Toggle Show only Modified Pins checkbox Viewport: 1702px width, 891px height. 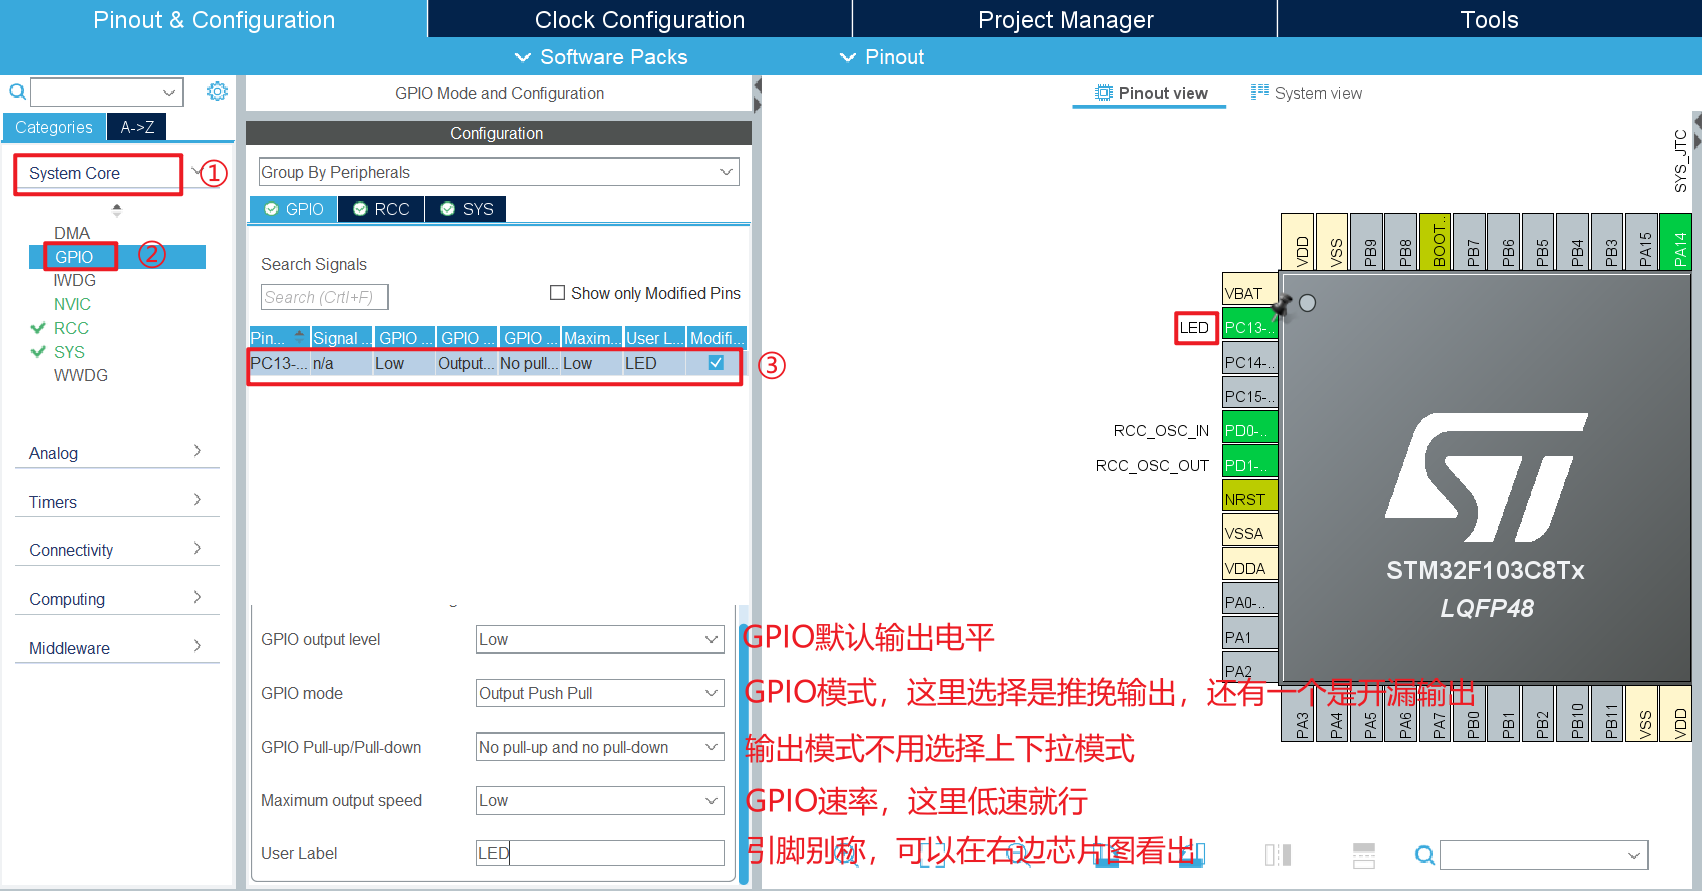click(x=557, y=293)
